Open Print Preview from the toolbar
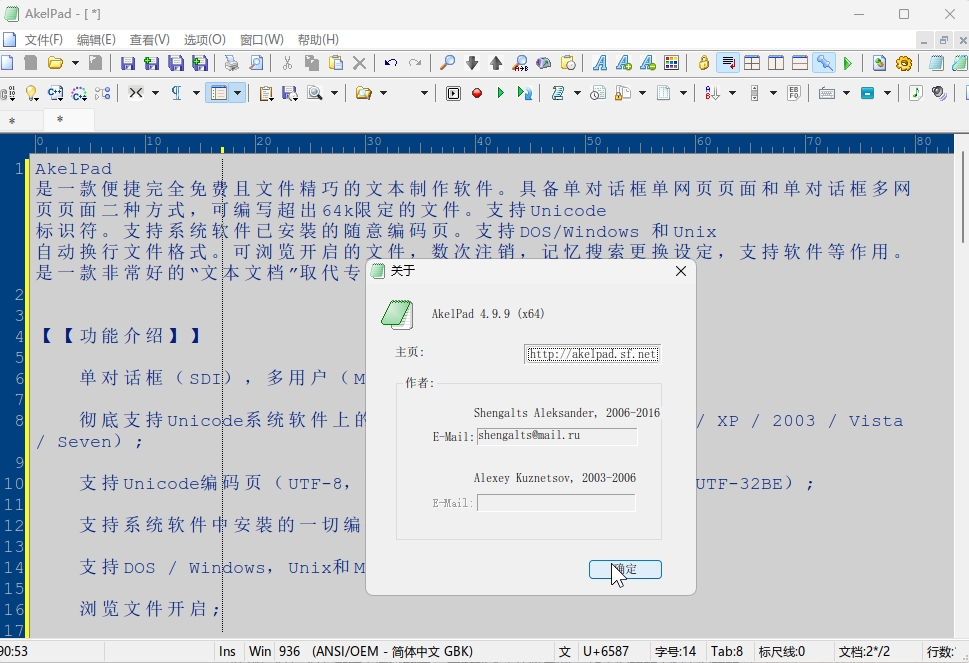969x663 pixels. 256,62
